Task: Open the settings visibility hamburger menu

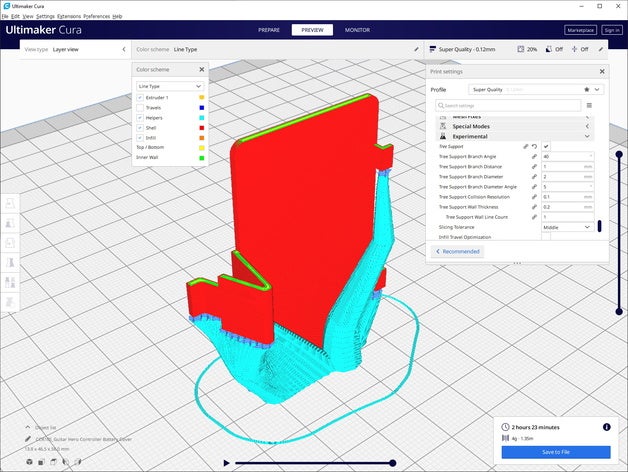Action: (x=589, y=105)
